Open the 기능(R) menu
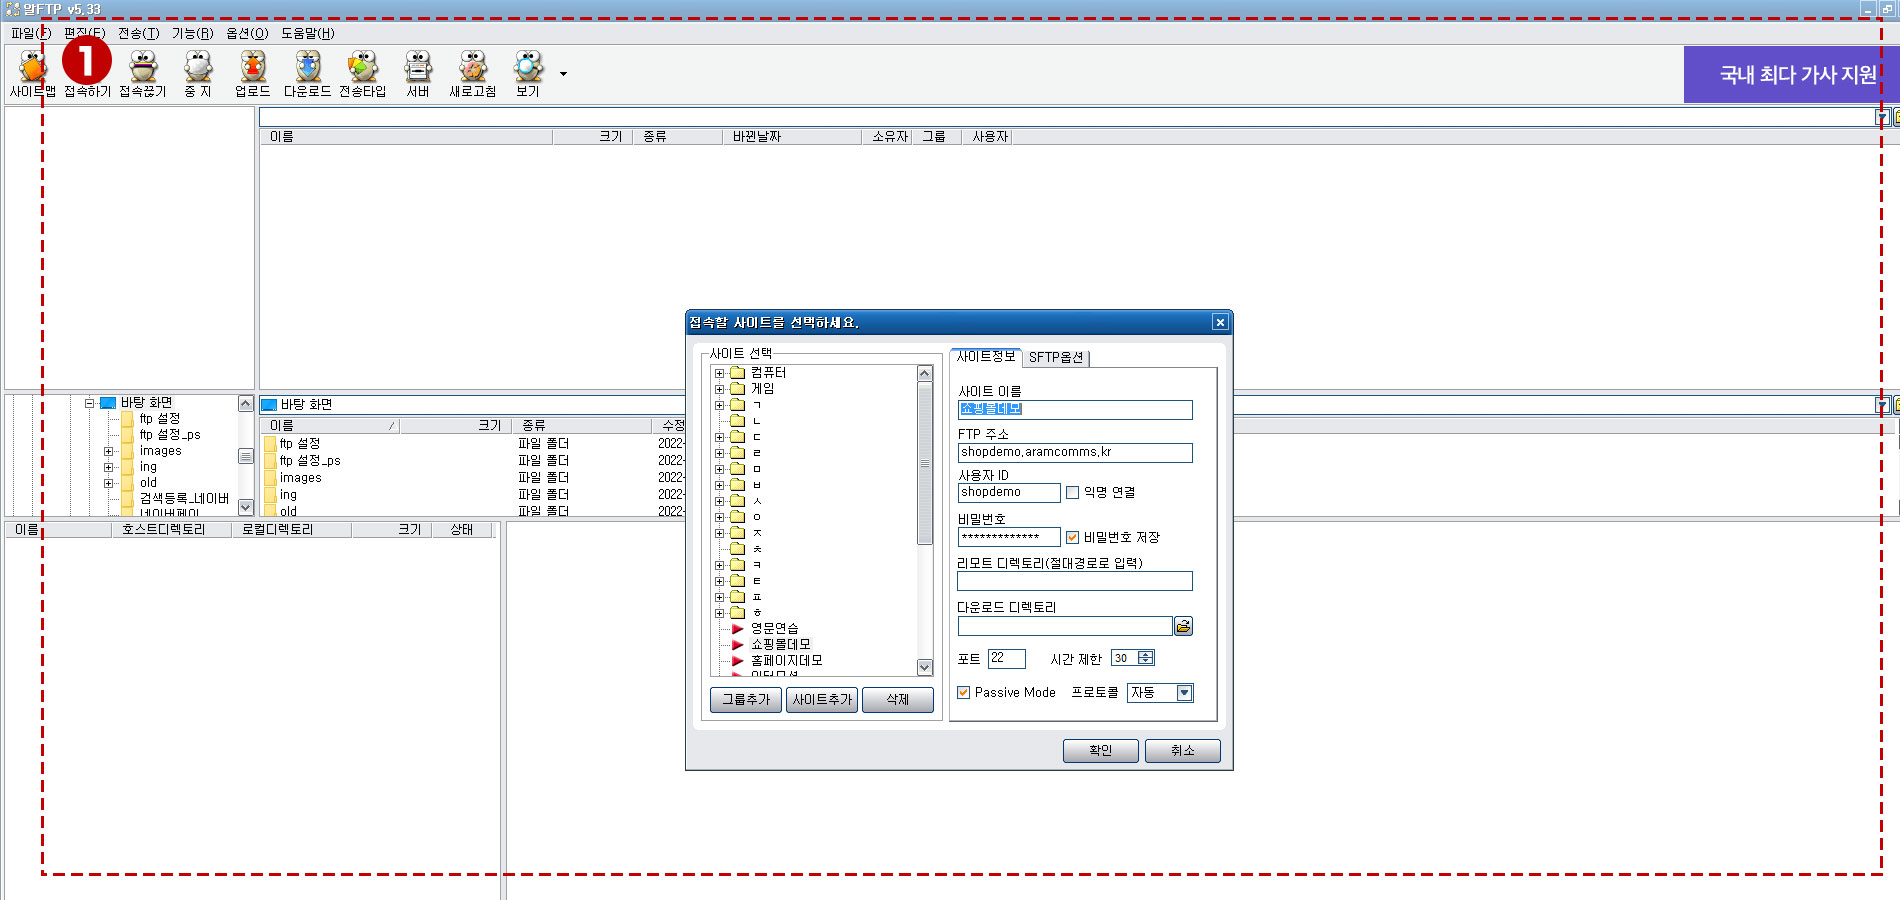The height and width of the screenshot is (900, 1900). coord(192,33)
